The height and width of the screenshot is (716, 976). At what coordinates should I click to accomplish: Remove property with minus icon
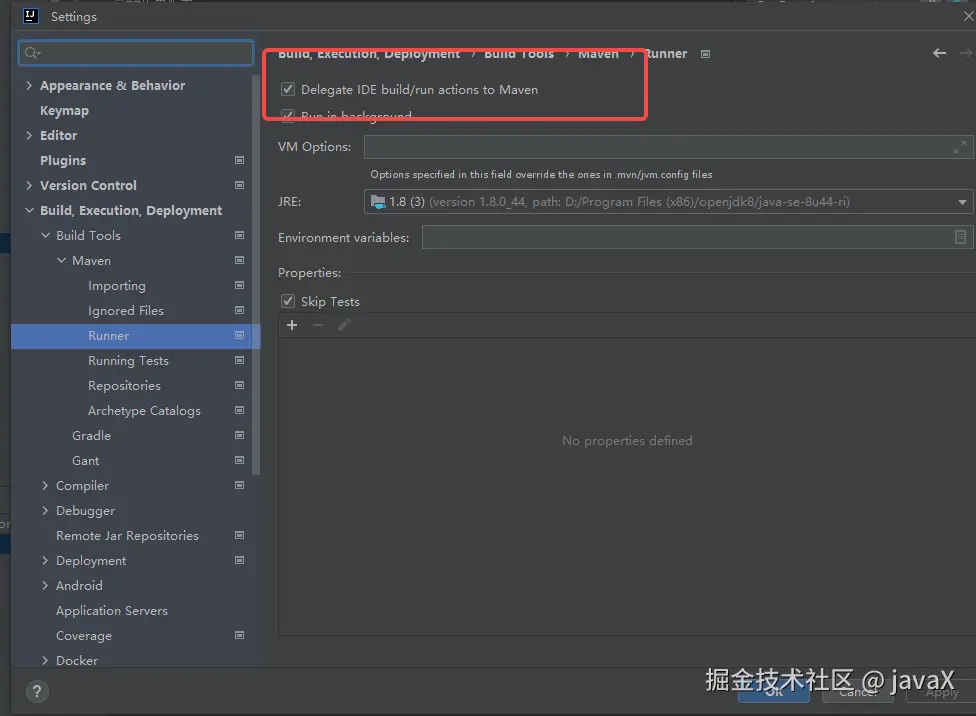[318, 325]
